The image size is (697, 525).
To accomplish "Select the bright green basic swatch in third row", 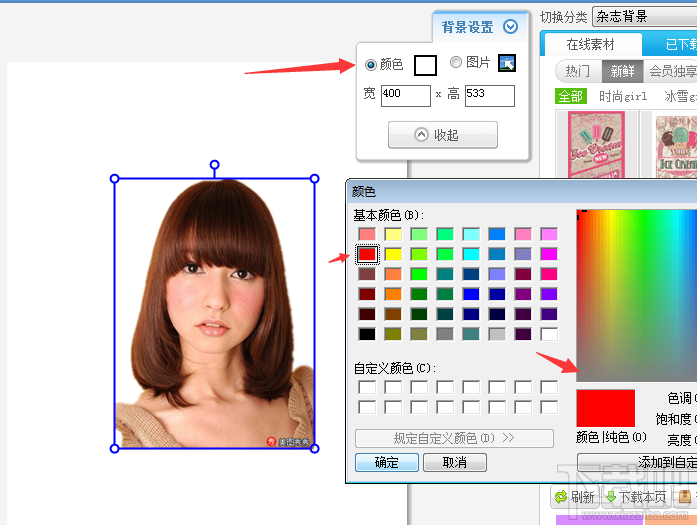I will click(x=419, y=274).
